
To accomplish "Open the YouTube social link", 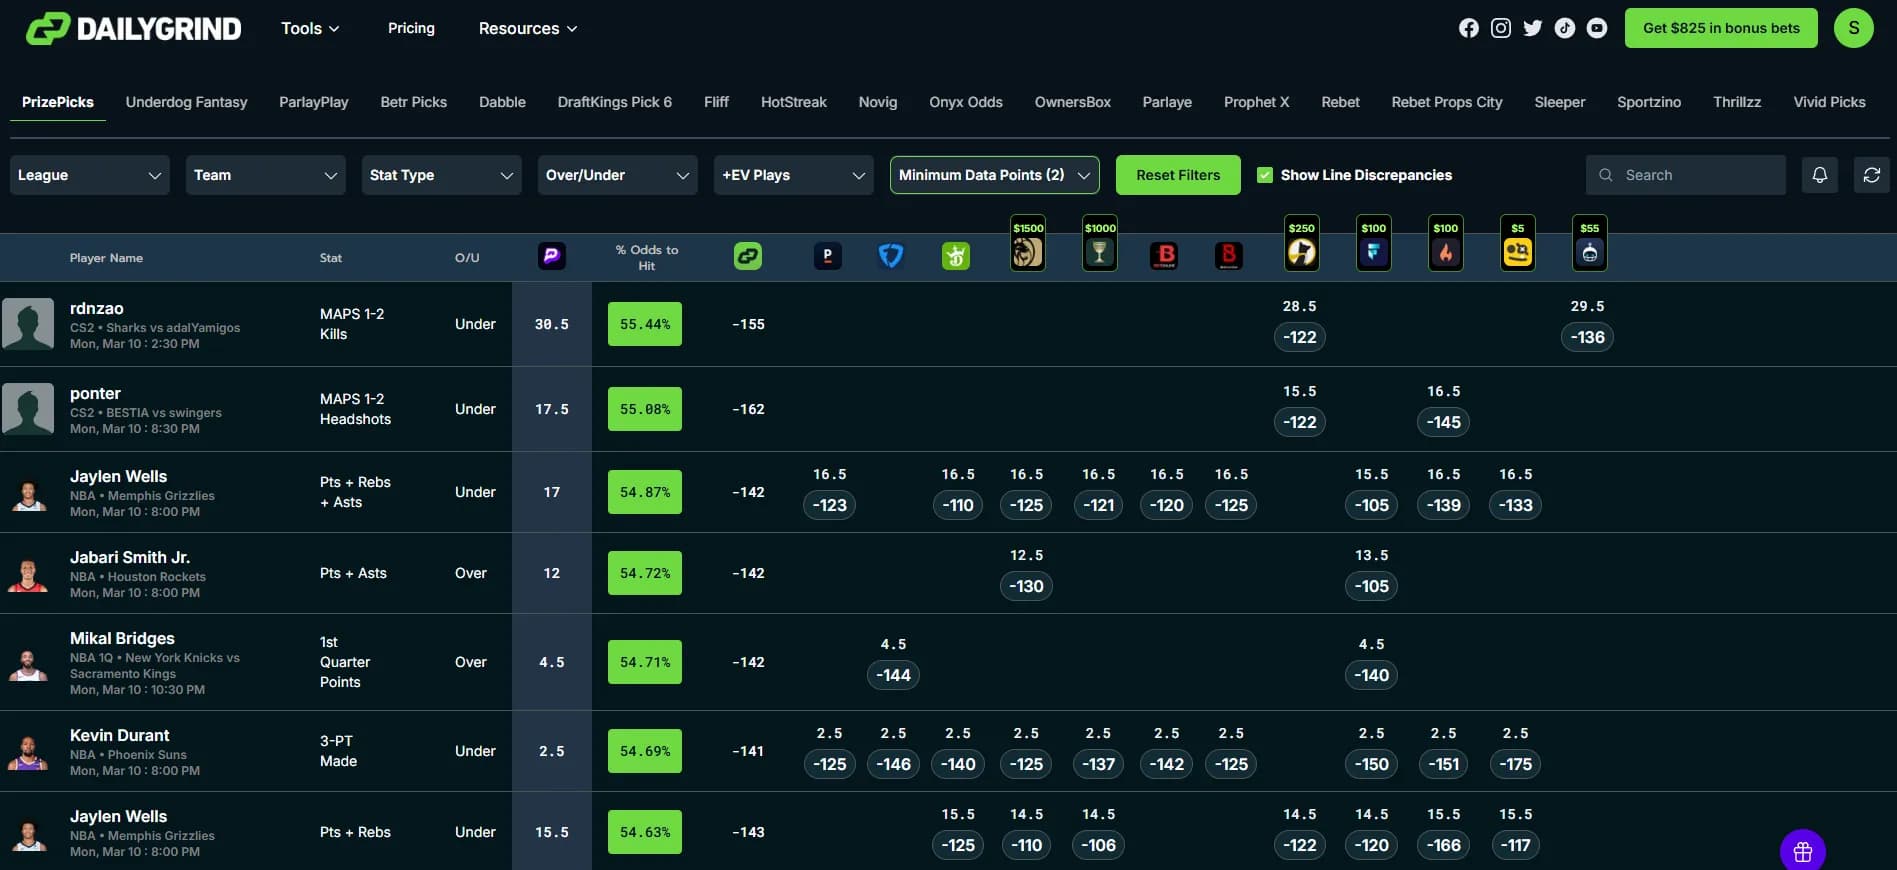I will (1597, 28).
